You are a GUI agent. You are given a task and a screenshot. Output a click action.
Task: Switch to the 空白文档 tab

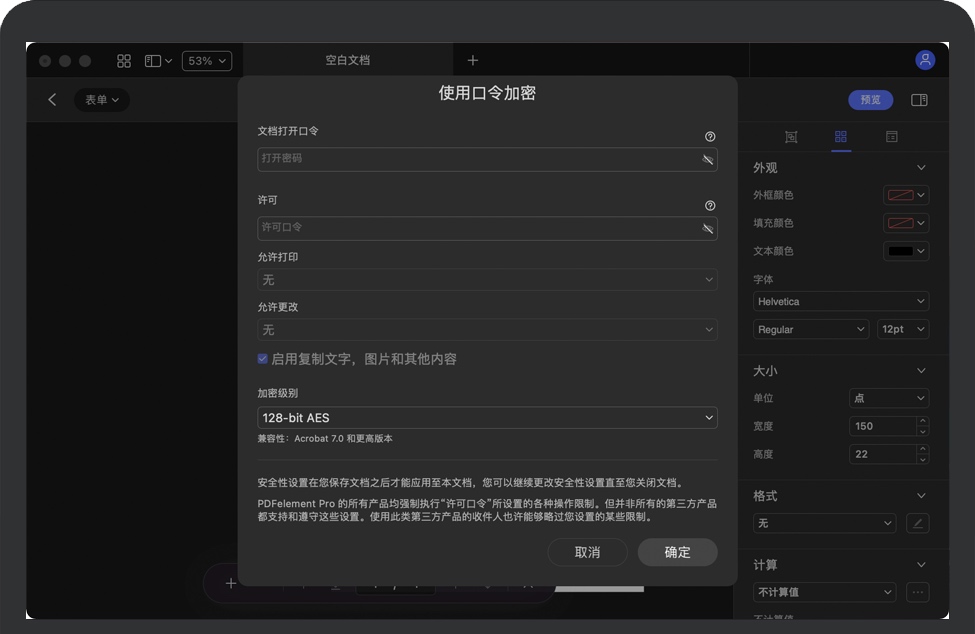(x=347, y=61)
